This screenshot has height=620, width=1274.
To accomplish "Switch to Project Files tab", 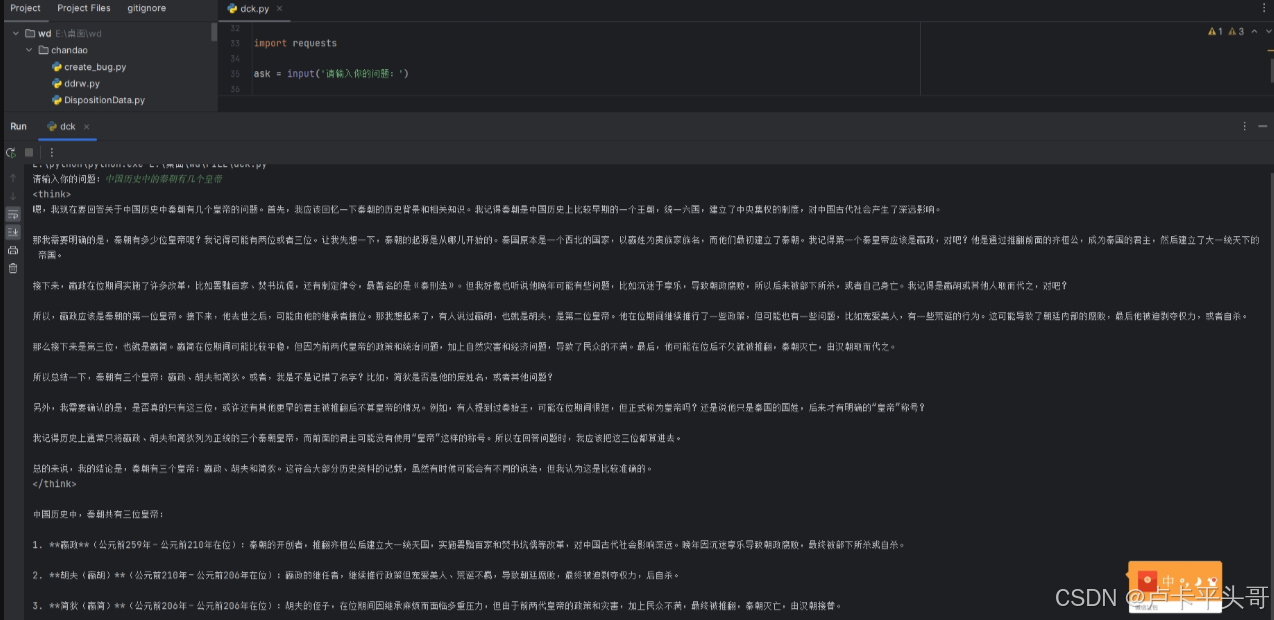I will tap(84, 8).
